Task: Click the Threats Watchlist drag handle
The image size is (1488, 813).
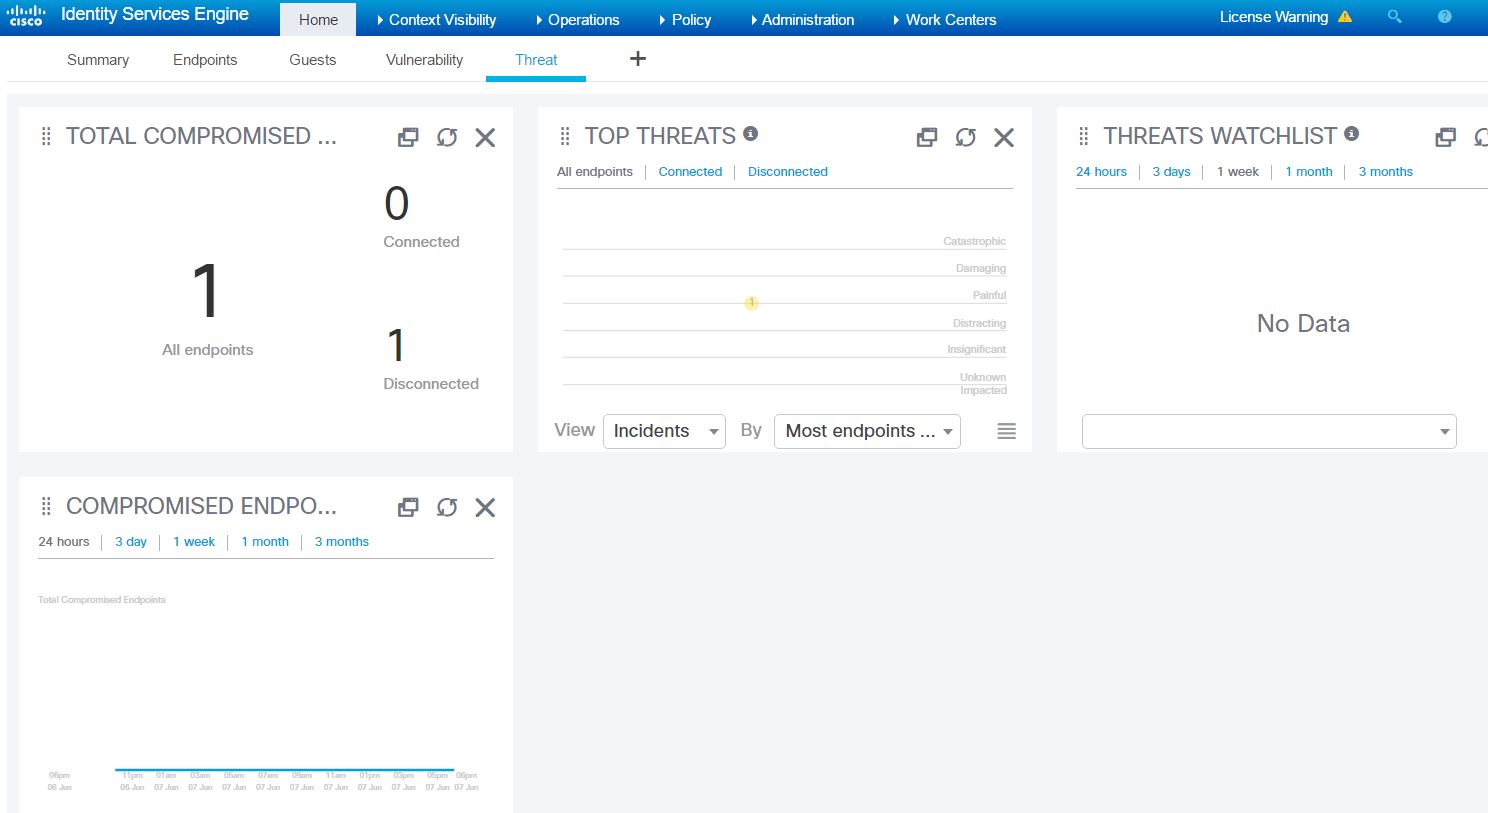Action: coord(1084,137)
